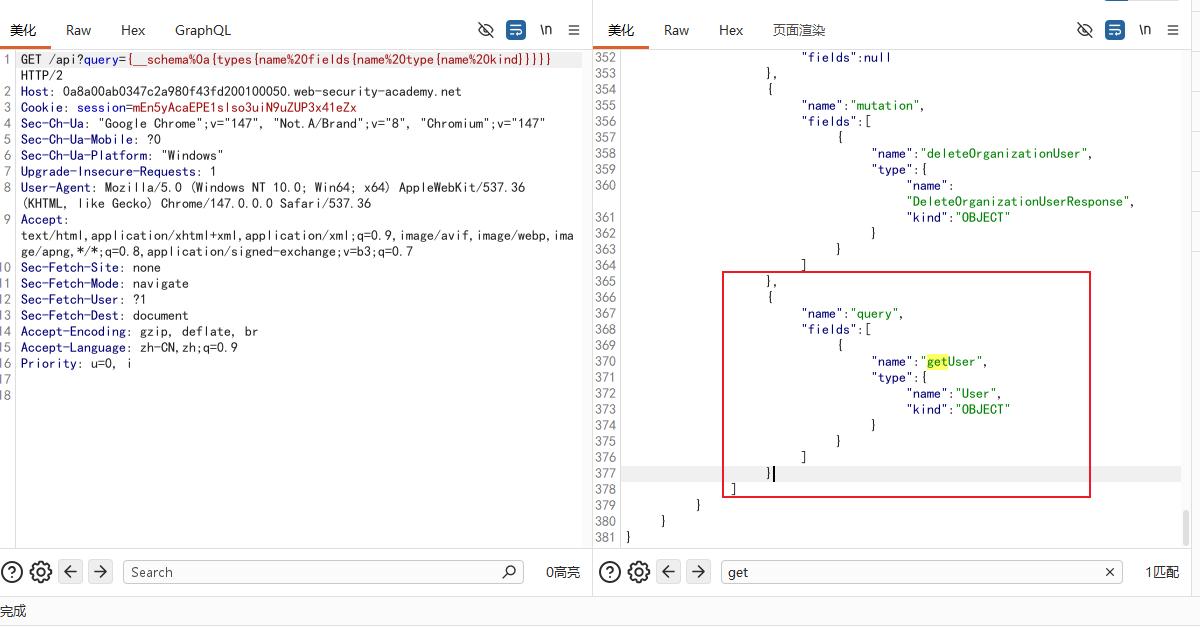This screenshot has width=1200, height=627.
Task: Toggle line wrap icon in request panel
Action: click(x=515, y=30)
